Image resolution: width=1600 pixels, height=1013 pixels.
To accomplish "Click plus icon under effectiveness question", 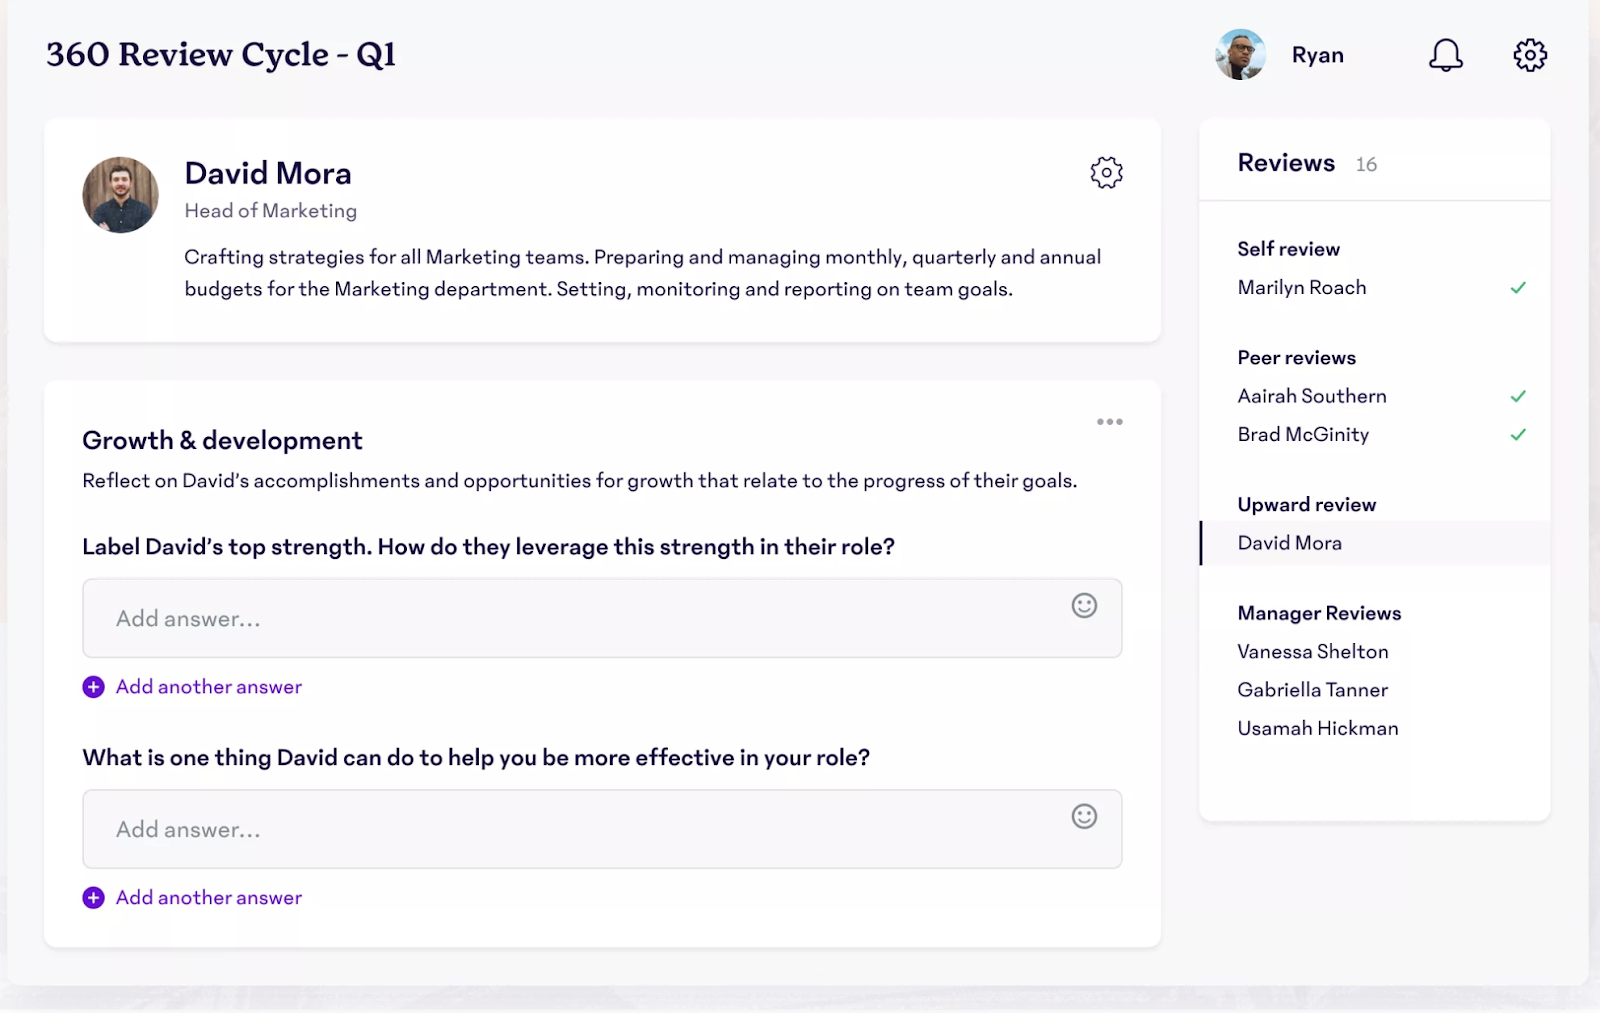I will coord(93,898).
